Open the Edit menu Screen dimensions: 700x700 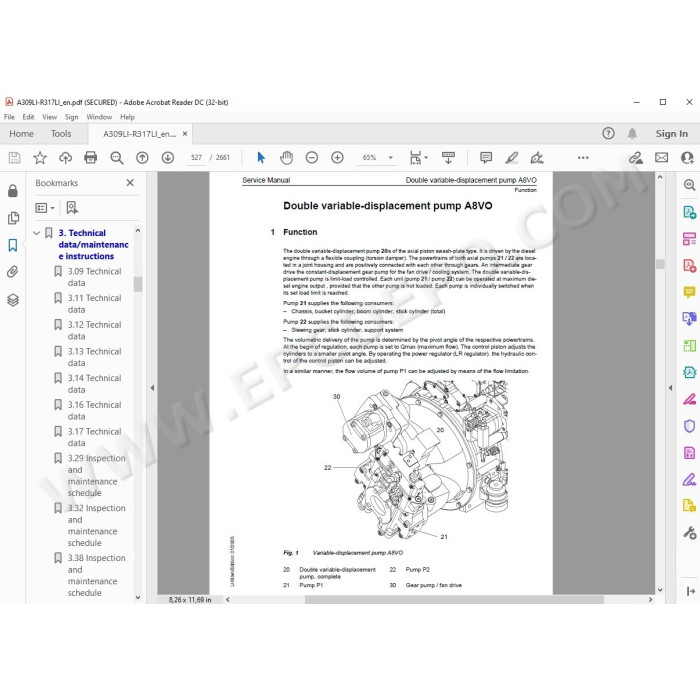pyautogui.click(x=28, y=117)
